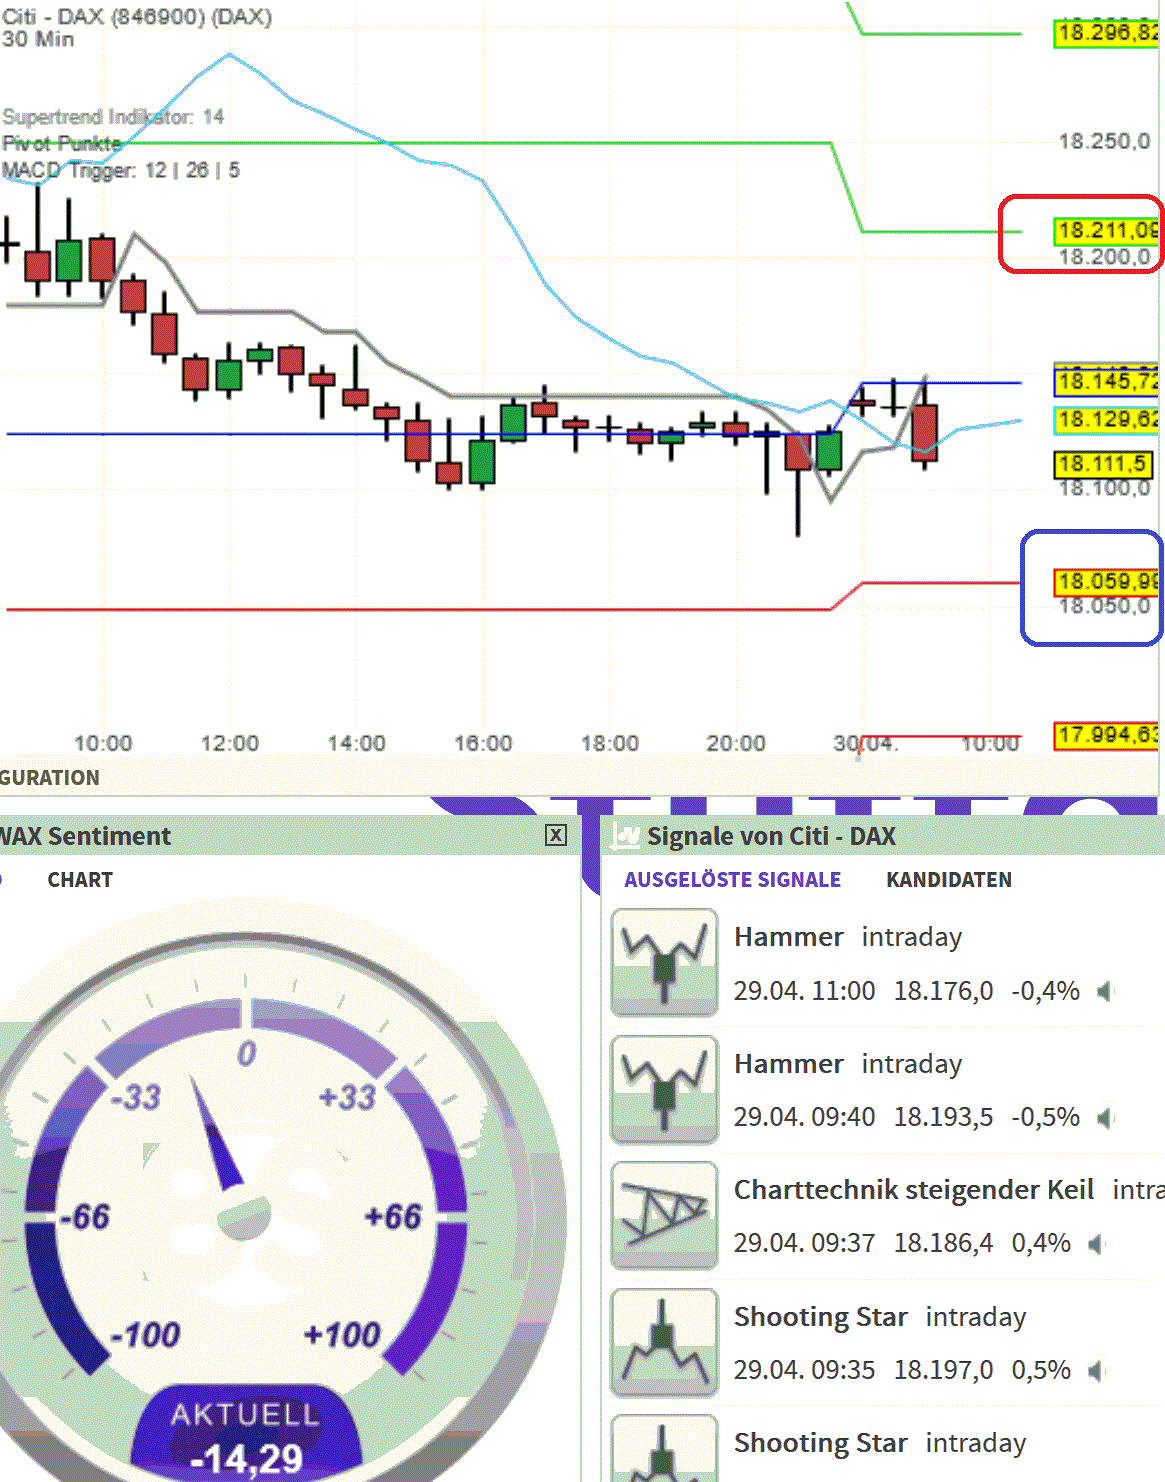Click the line-chart icon in Signale header

(622, 836)
